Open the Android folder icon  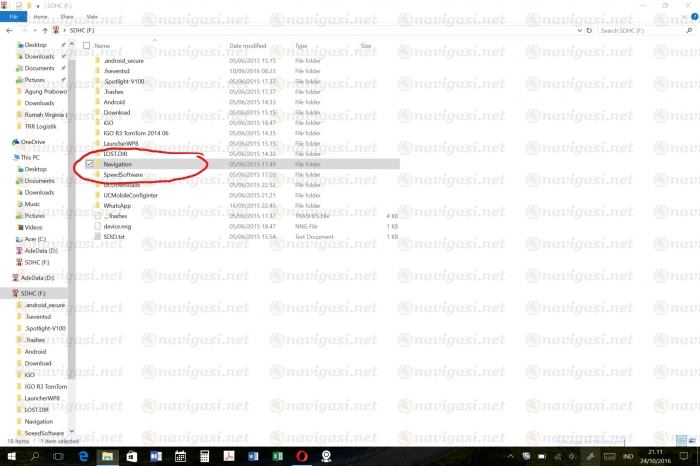(x=97, y=102)
